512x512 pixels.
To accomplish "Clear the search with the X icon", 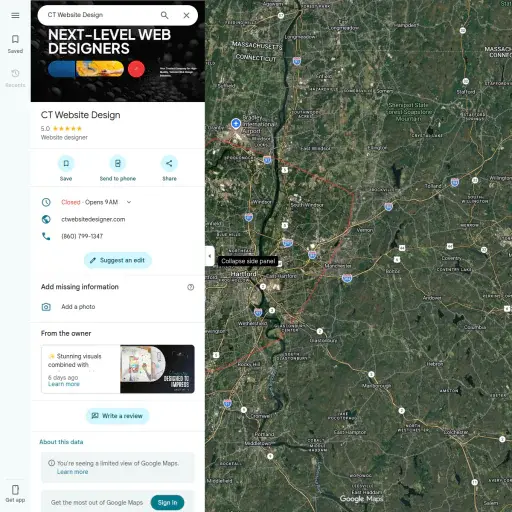I will point(186,15).
